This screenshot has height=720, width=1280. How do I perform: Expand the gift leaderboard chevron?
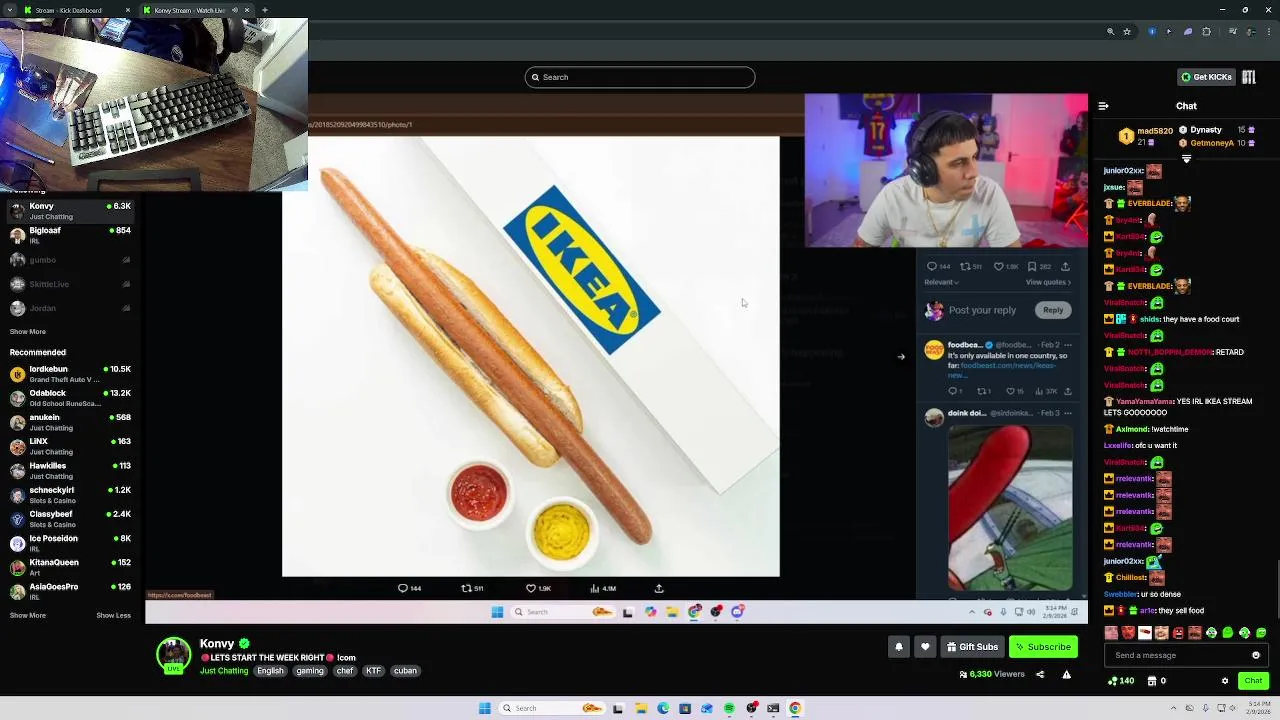tap(1187, 159)
